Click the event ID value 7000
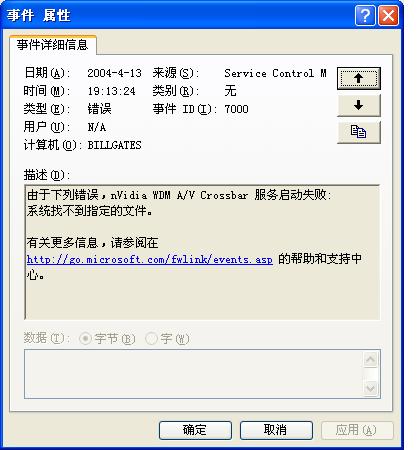 point(236,109)
